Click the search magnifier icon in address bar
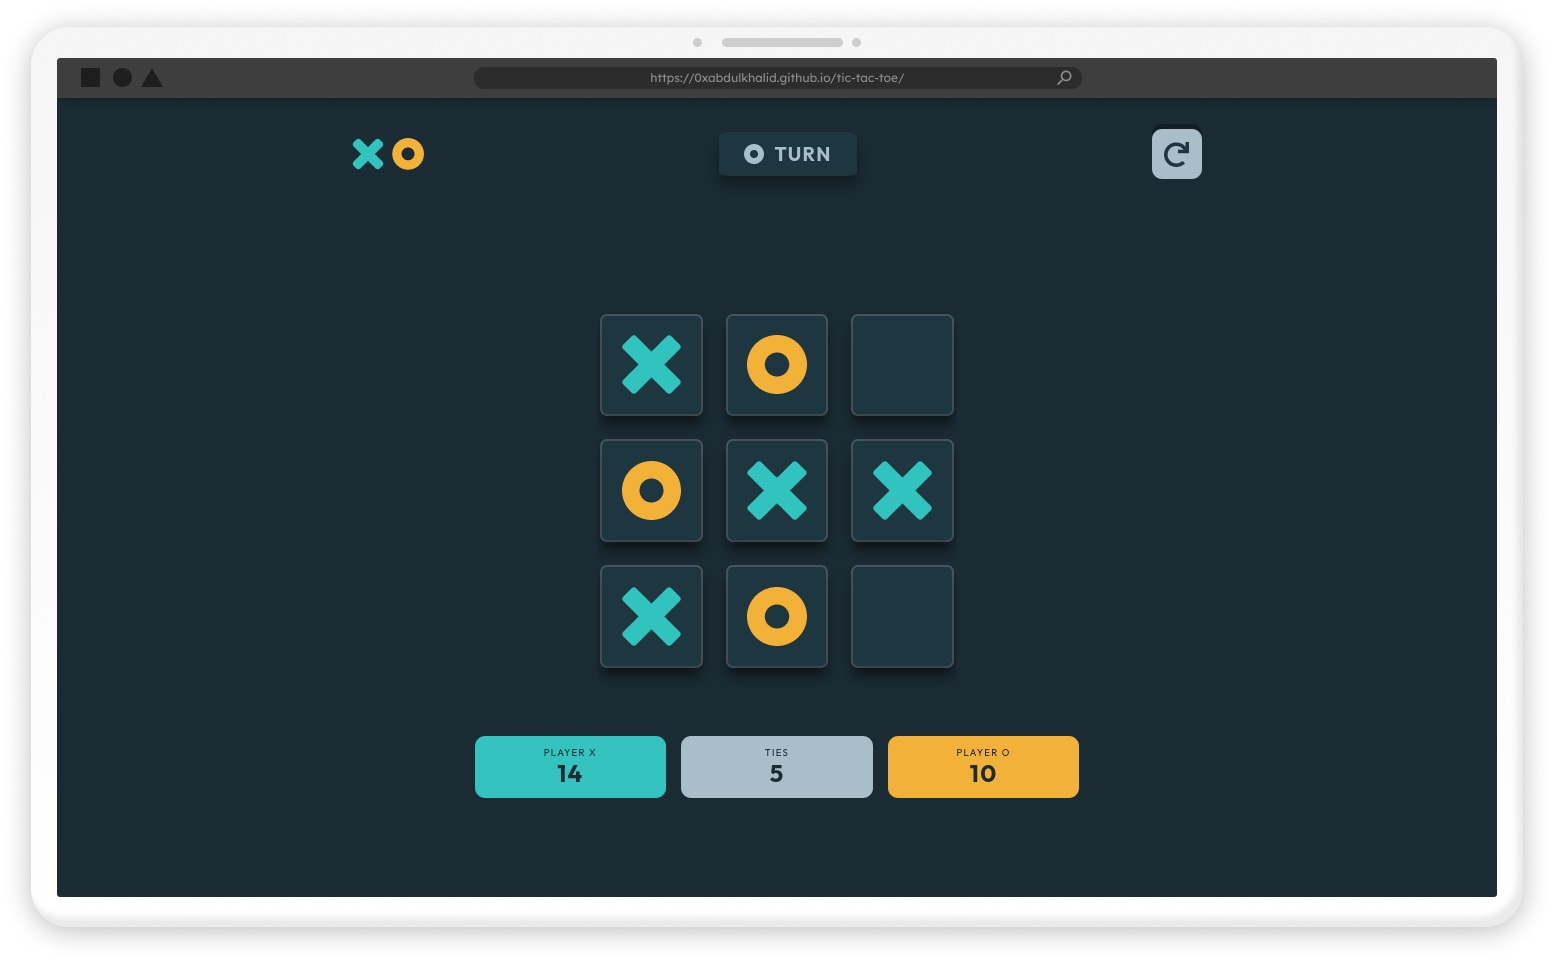 pos(1065,78)
